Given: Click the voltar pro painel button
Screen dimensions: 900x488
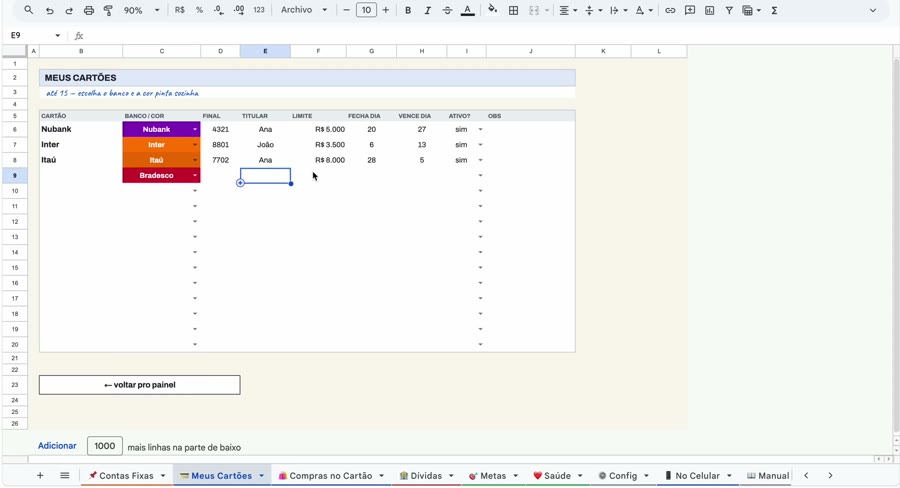Looking at the screenshot, I should coord(139,385).
